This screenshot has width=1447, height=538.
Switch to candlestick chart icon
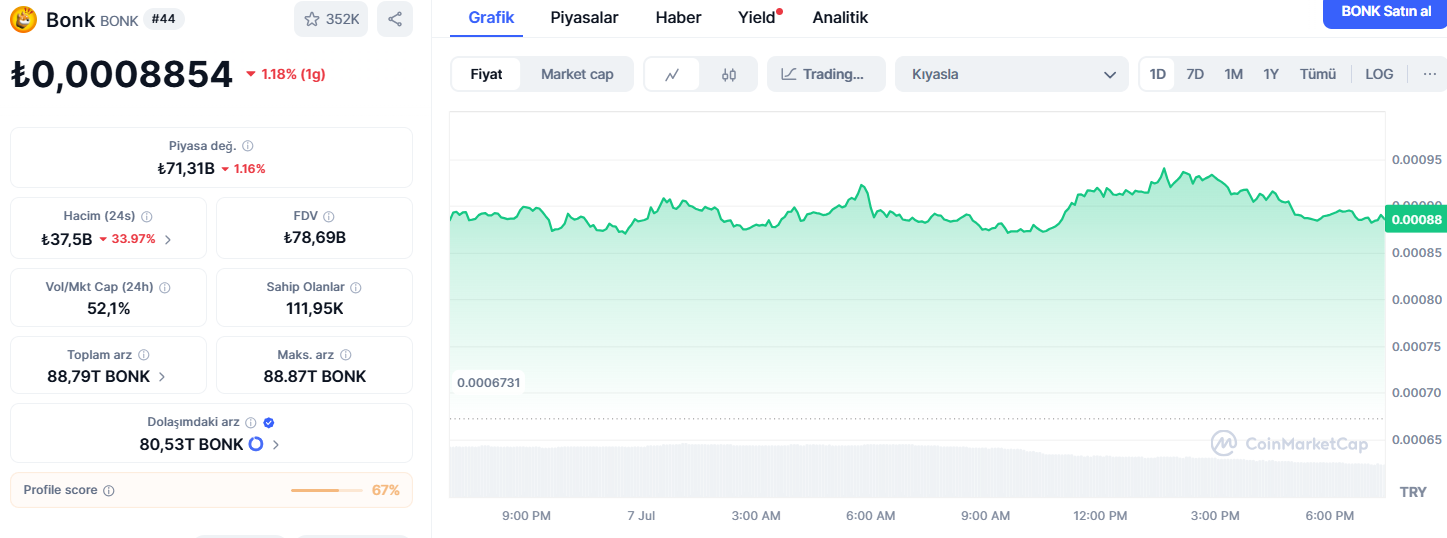(728, 74)
